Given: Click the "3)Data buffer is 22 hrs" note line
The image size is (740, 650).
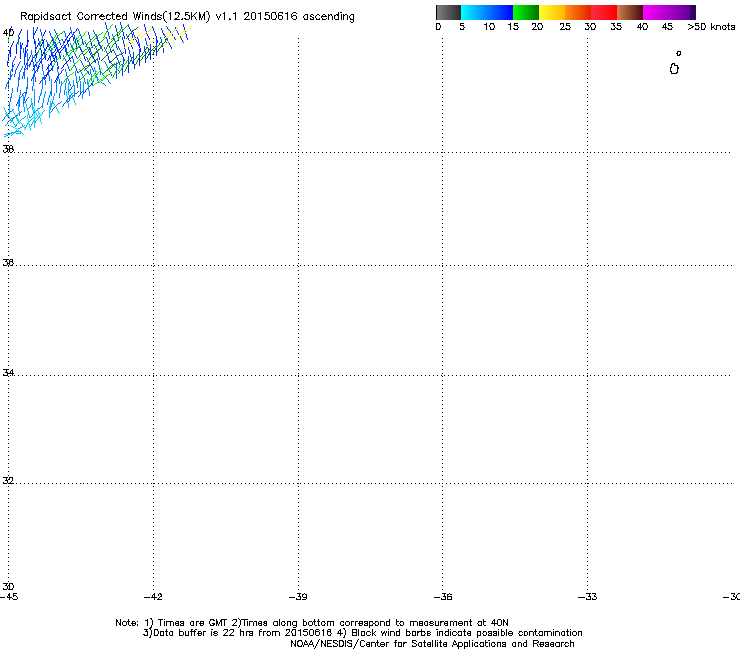Looking at the screenshot, I should pos(362,633).
